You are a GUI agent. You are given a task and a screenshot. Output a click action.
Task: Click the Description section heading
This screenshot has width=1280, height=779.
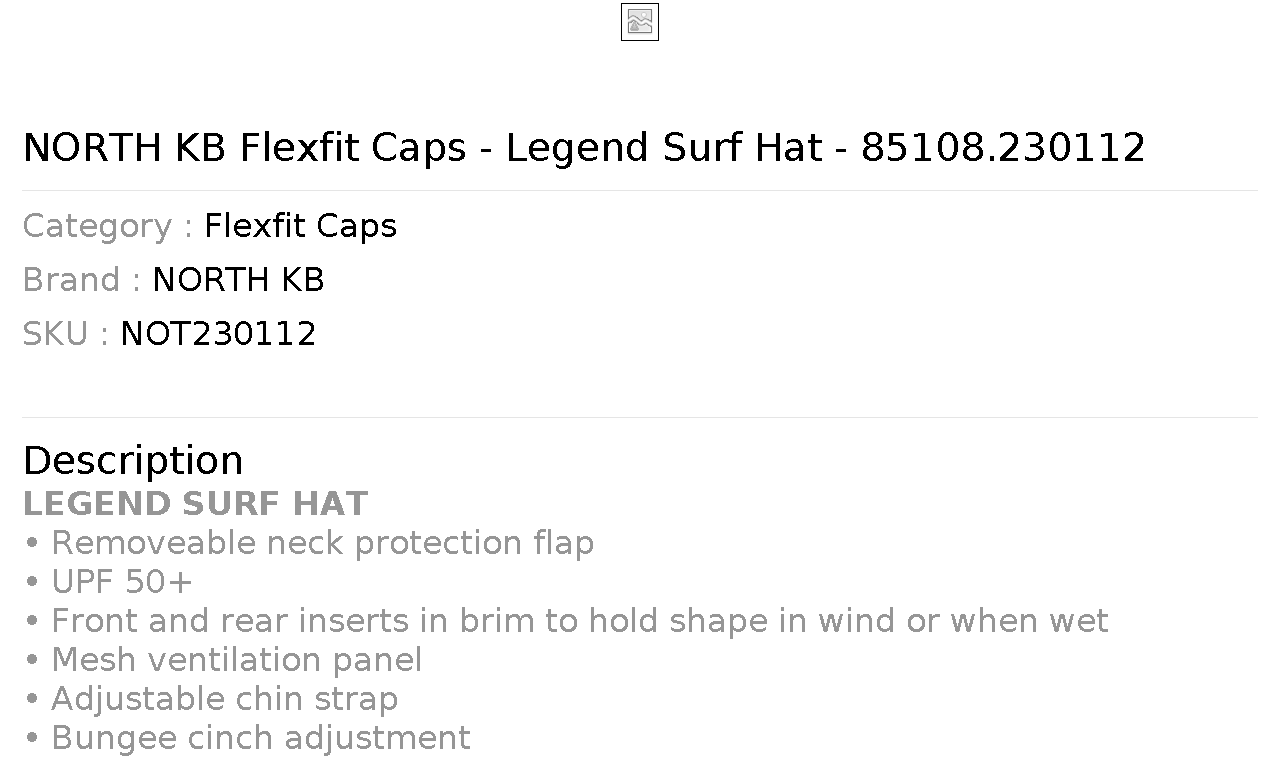pyautogui.click(x=133, y=461)
